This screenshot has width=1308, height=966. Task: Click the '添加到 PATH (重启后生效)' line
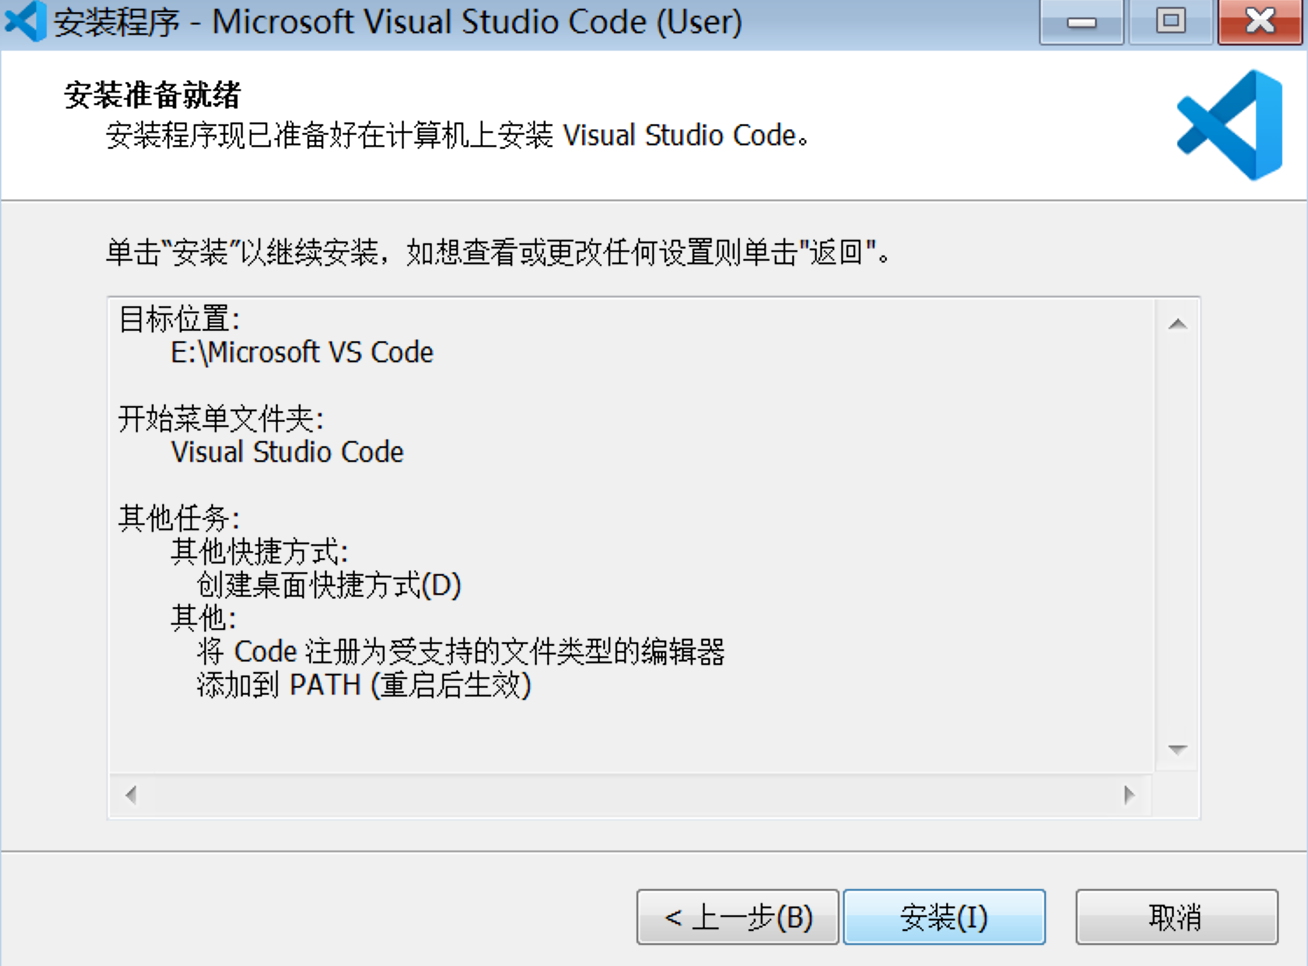coord(364,685)
